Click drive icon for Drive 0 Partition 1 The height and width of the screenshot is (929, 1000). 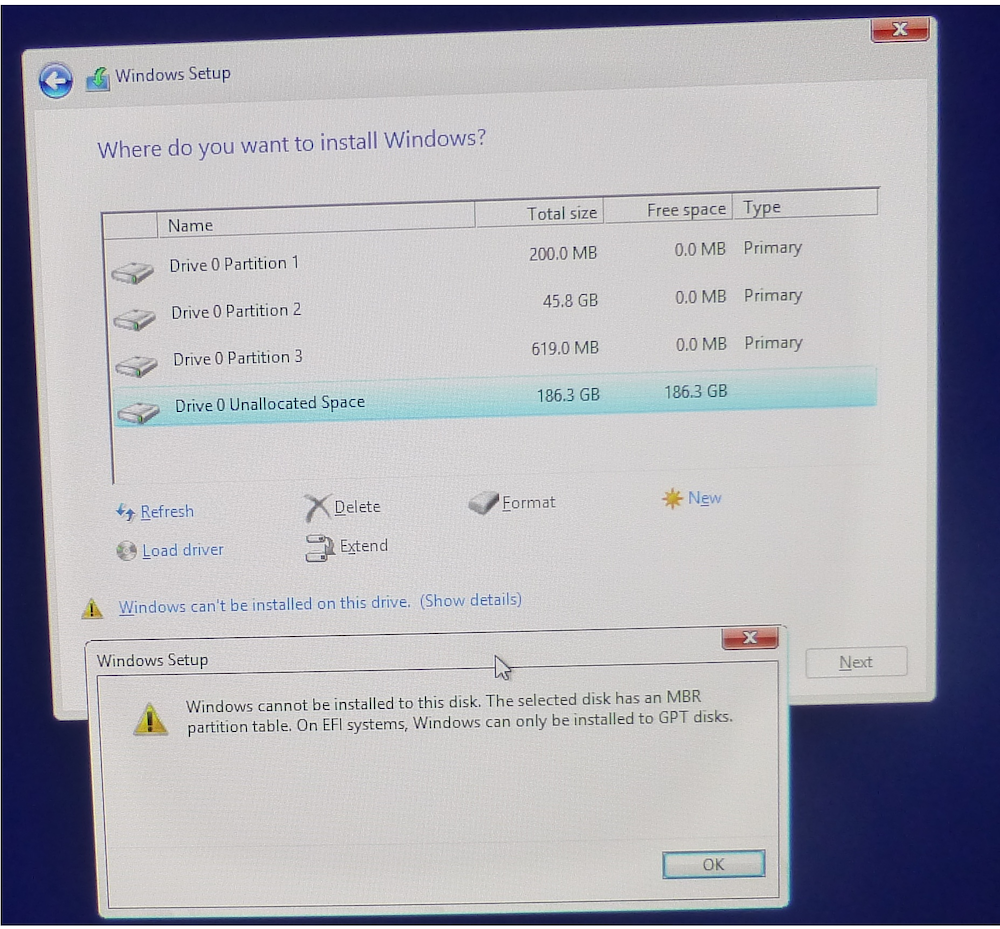coord(132,272)
